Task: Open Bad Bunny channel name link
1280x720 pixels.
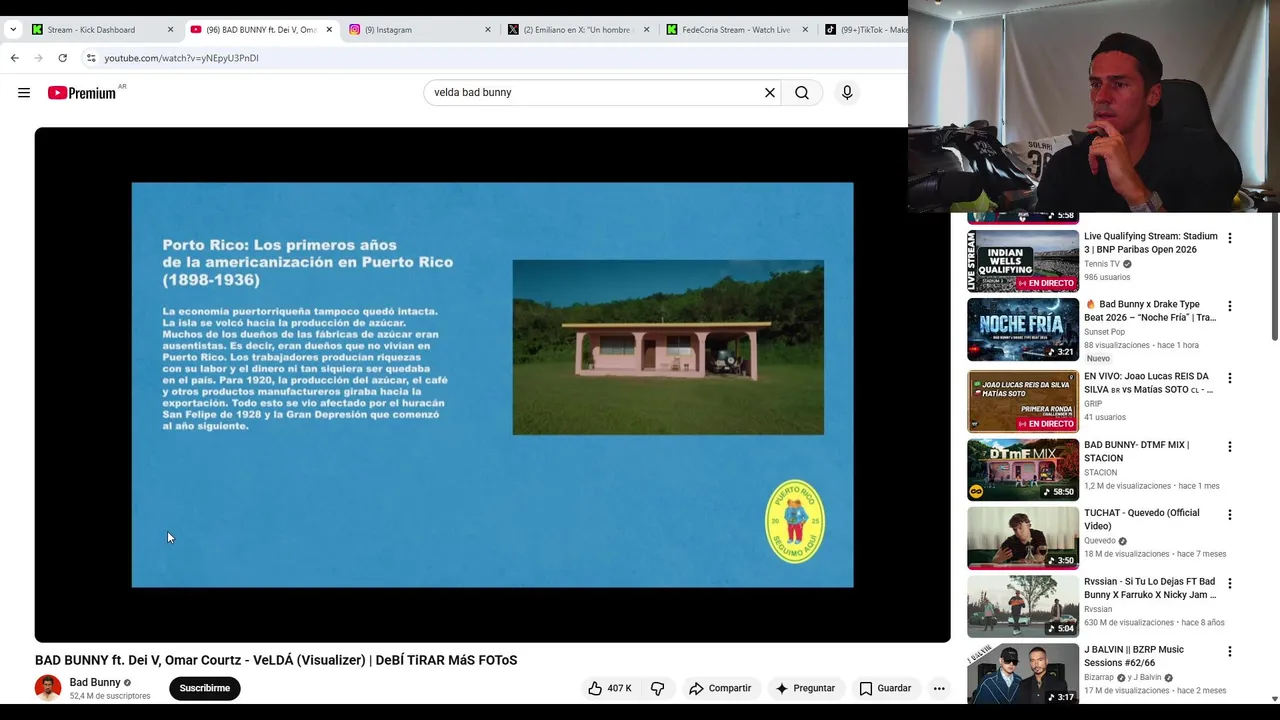Action: pyautogui.click(x=95, y=683)
